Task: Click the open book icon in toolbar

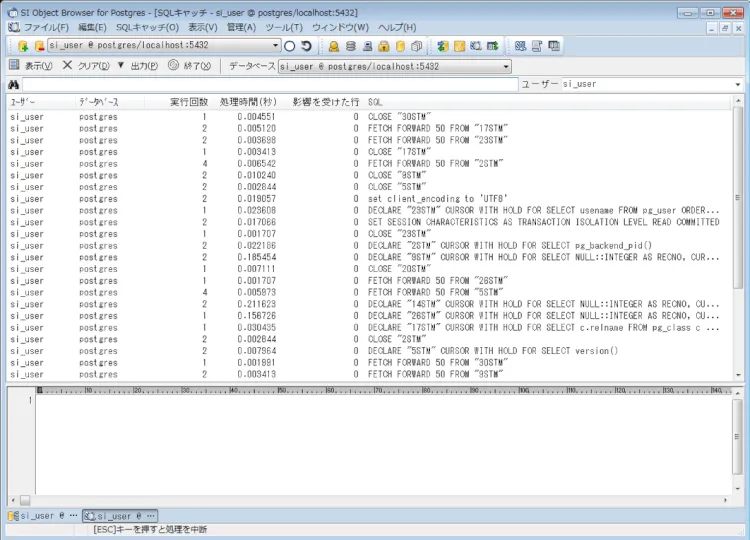Action: pyautogui.click(x=553, y=46)
